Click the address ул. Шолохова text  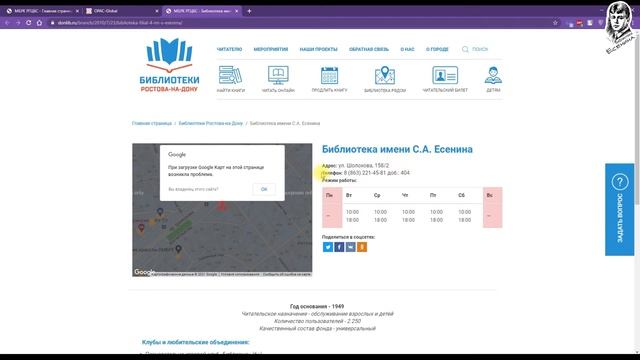363,166
